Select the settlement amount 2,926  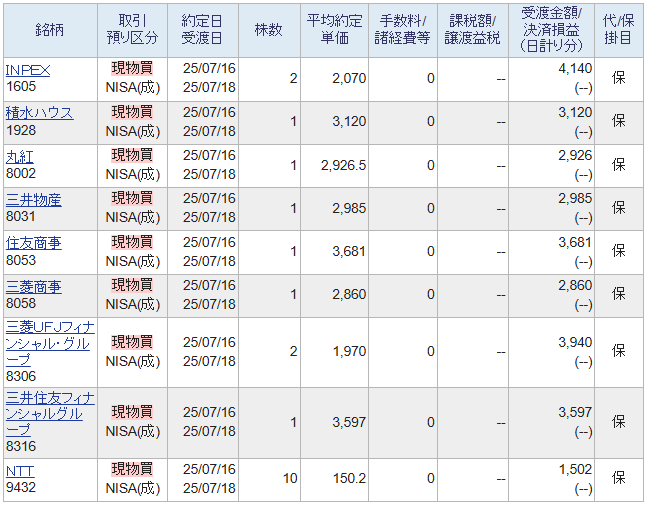click(575, 156)
